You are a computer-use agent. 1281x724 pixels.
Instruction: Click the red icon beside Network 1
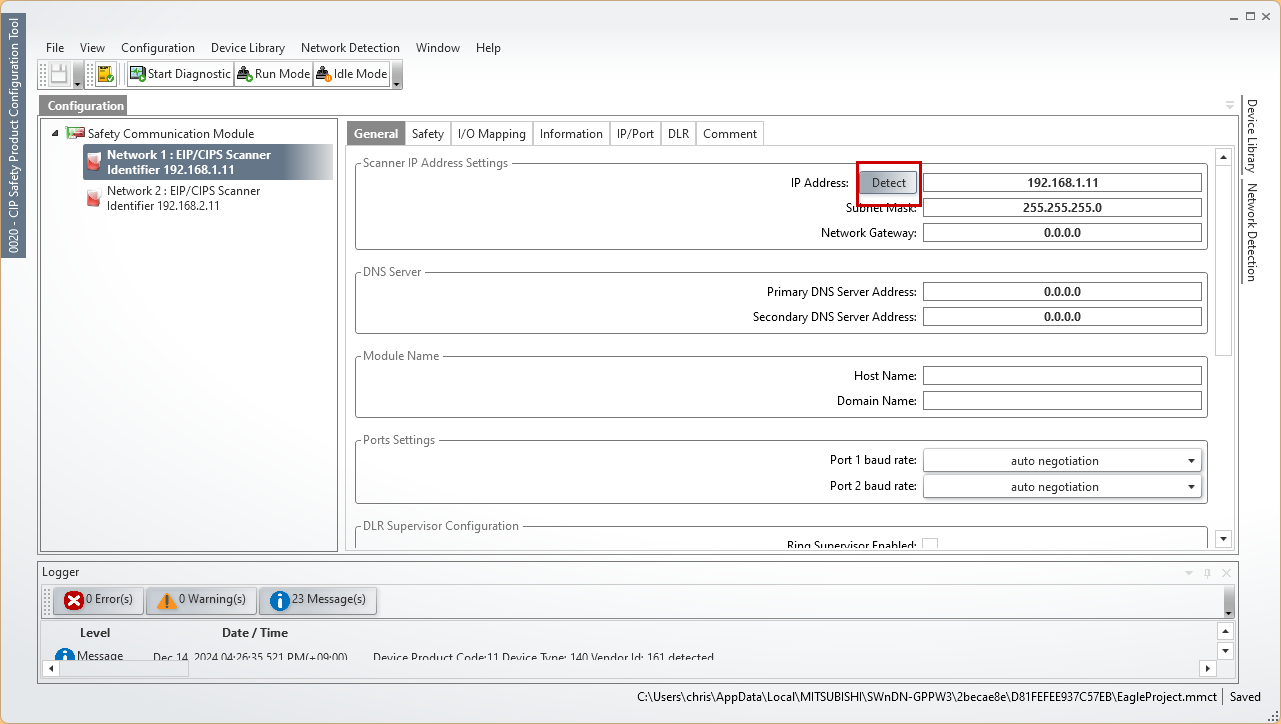pos(93,162)
